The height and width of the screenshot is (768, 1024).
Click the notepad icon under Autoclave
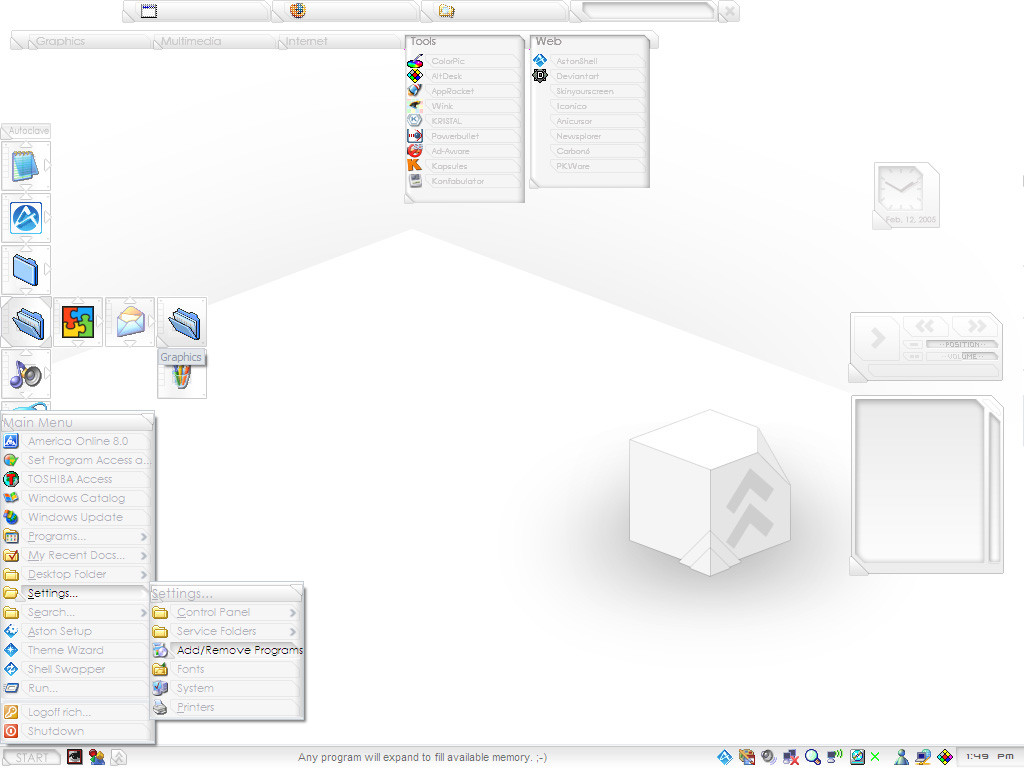pos(25,166)
